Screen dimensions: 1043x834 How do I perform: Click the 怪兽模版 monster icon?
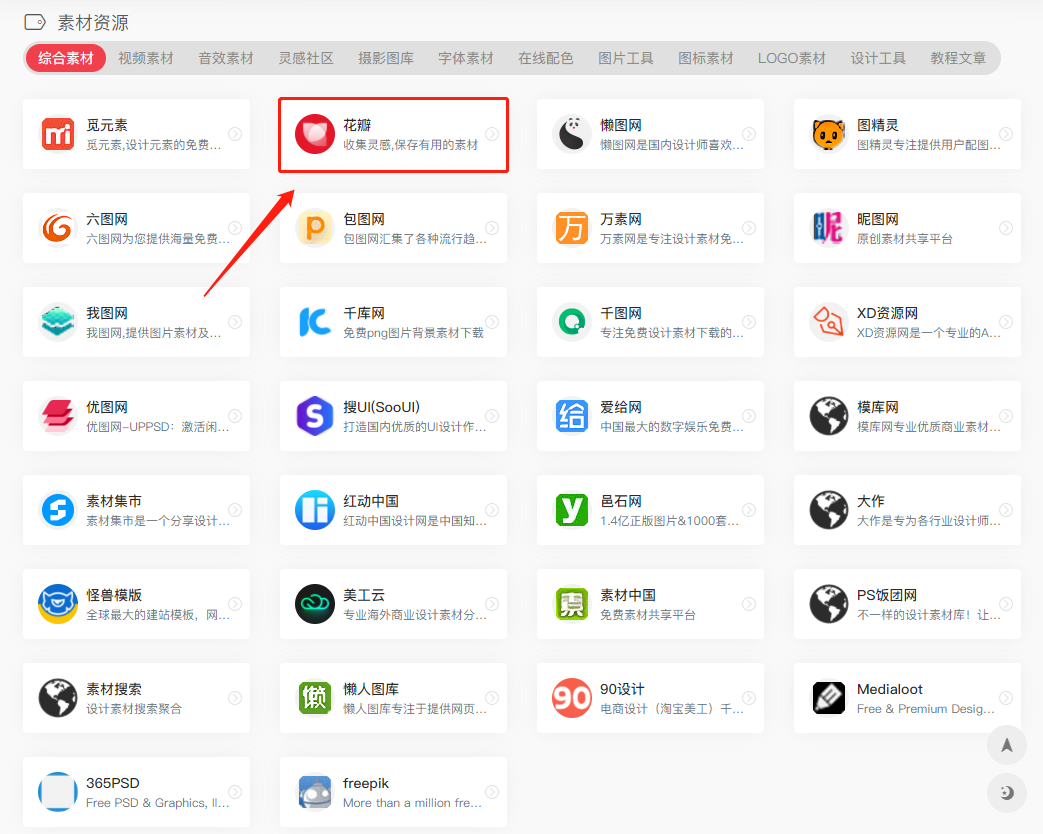(58, 604)
